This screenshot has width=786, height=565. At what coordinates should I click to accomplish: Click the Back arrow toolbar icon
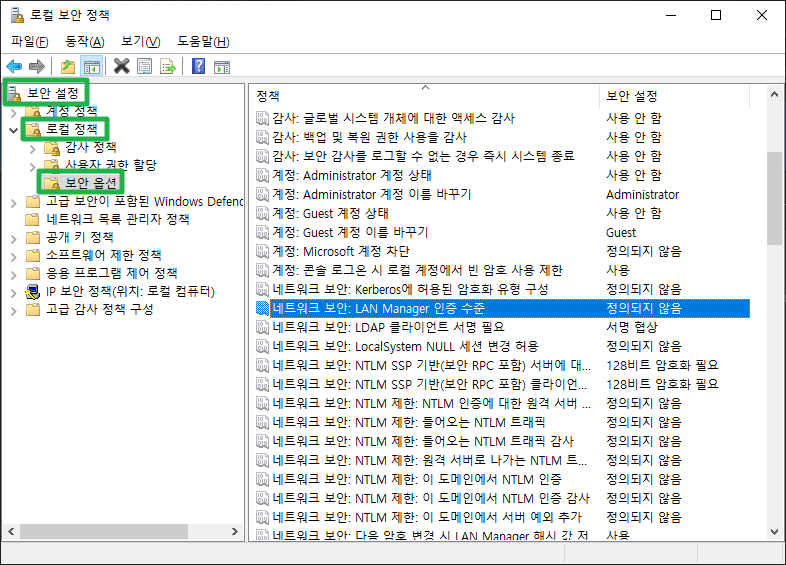[15, 67]
